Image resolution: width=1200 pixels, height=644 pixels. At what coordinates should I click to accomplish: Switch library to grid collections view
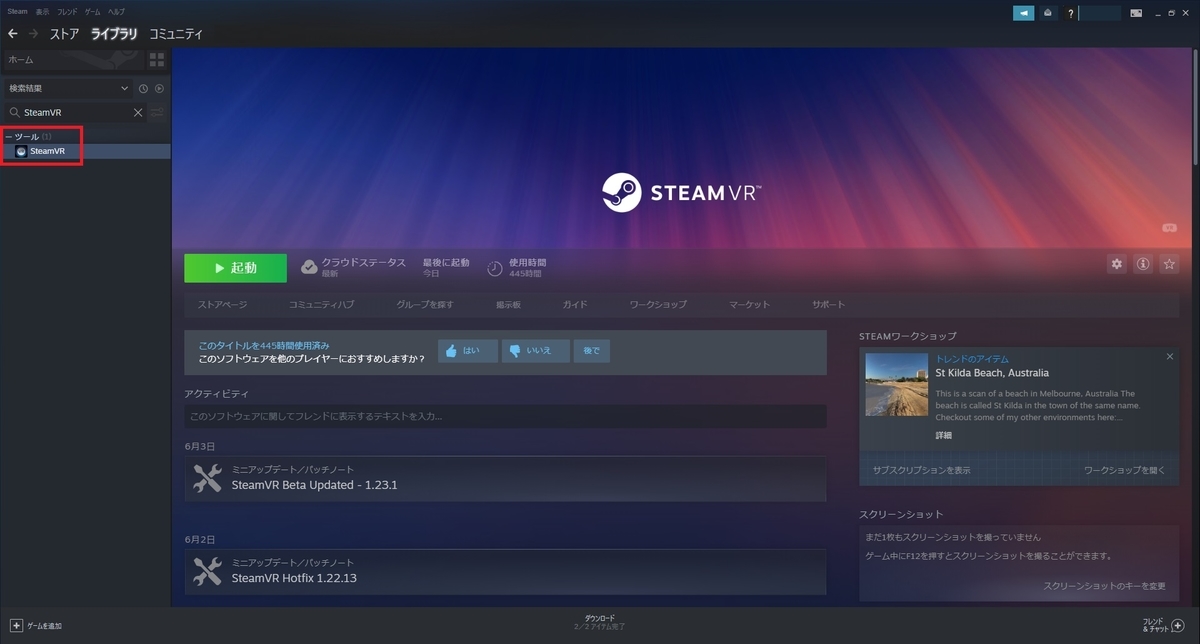156,60
